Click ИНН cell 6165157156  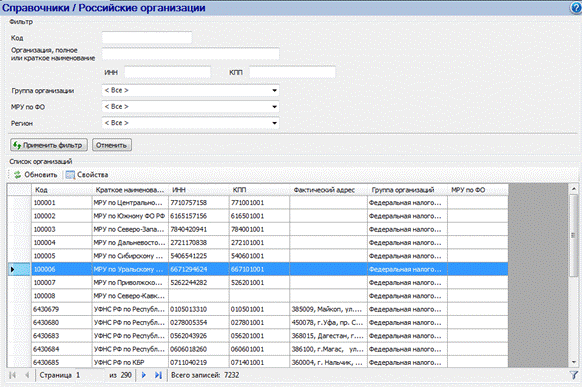tap(199, 216)
